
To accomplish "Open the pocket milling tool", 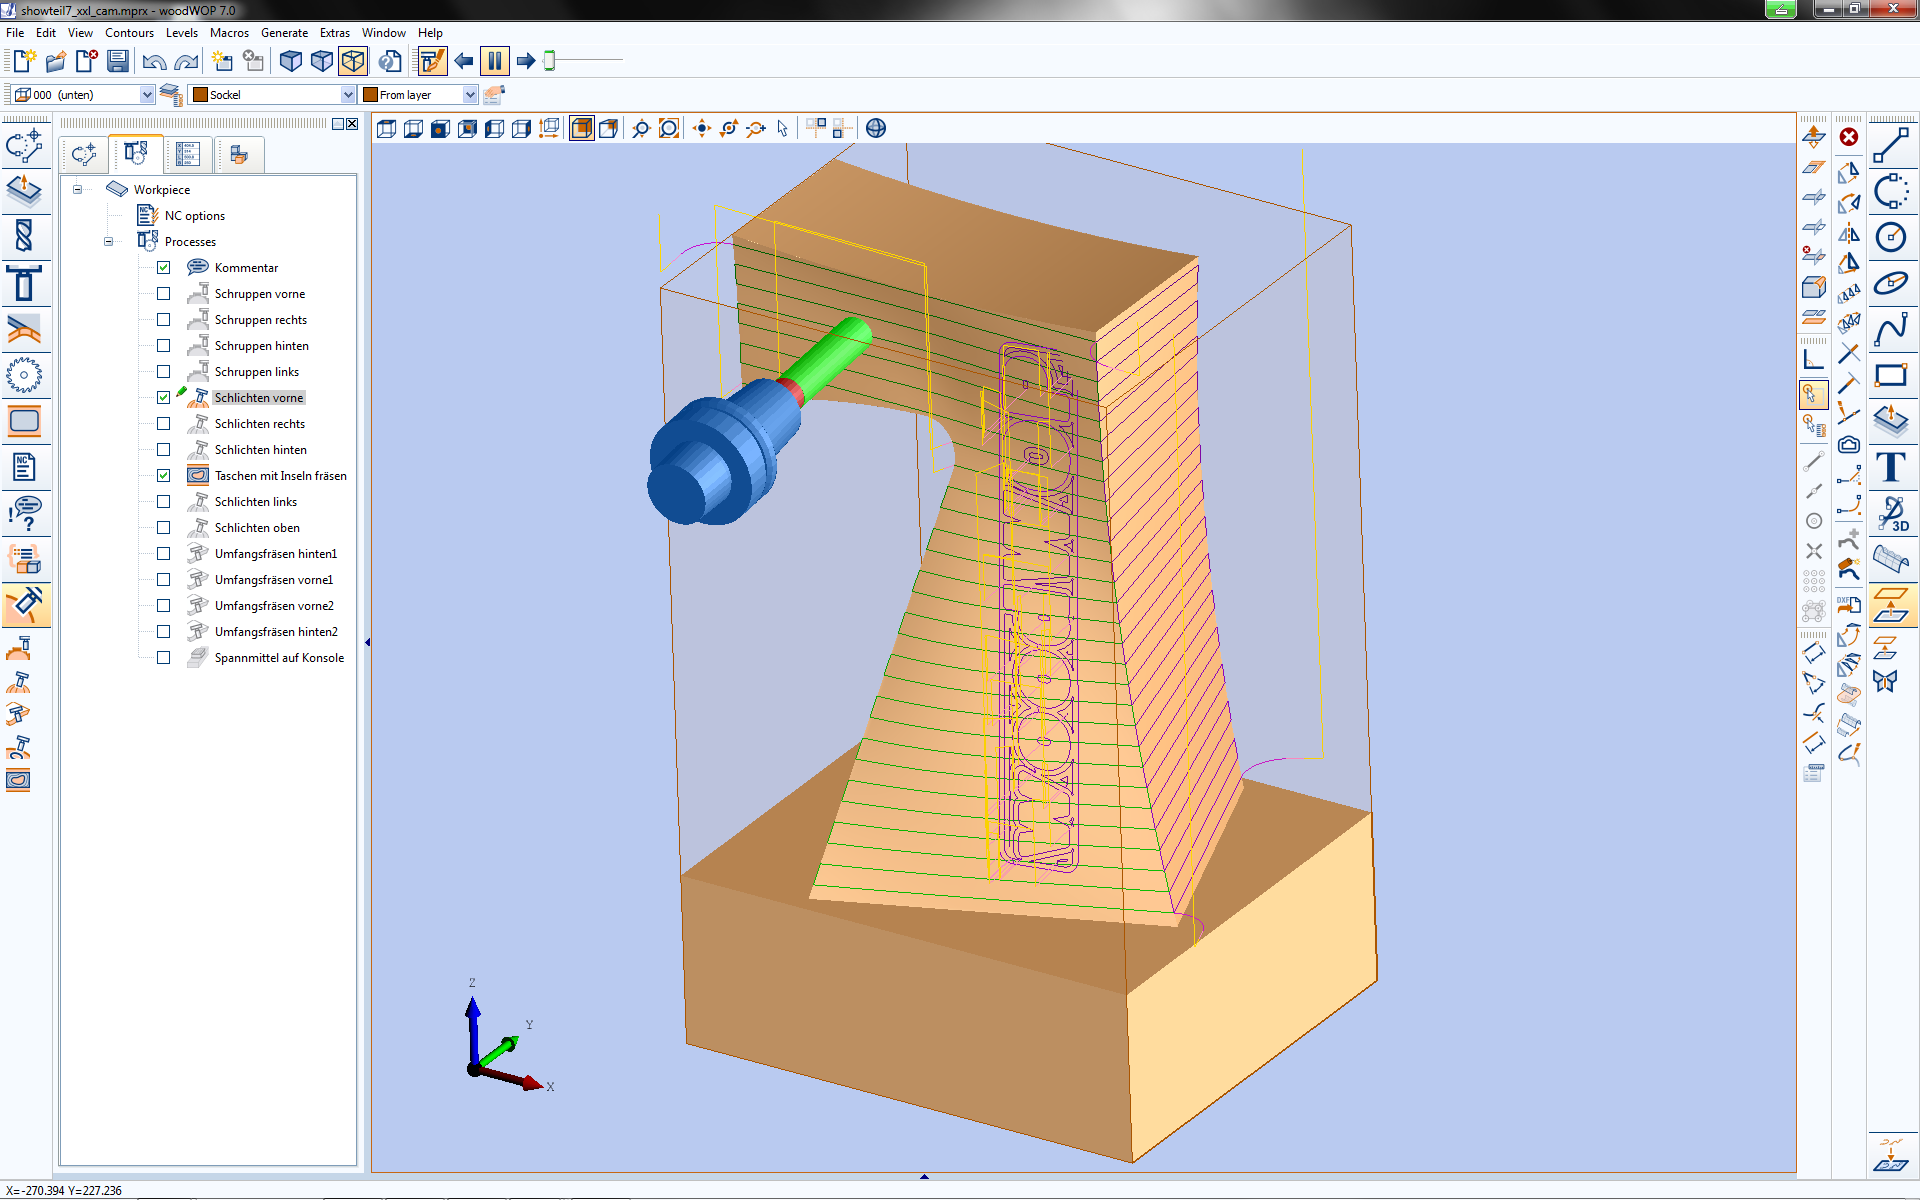I will click(x=25, y=422).
